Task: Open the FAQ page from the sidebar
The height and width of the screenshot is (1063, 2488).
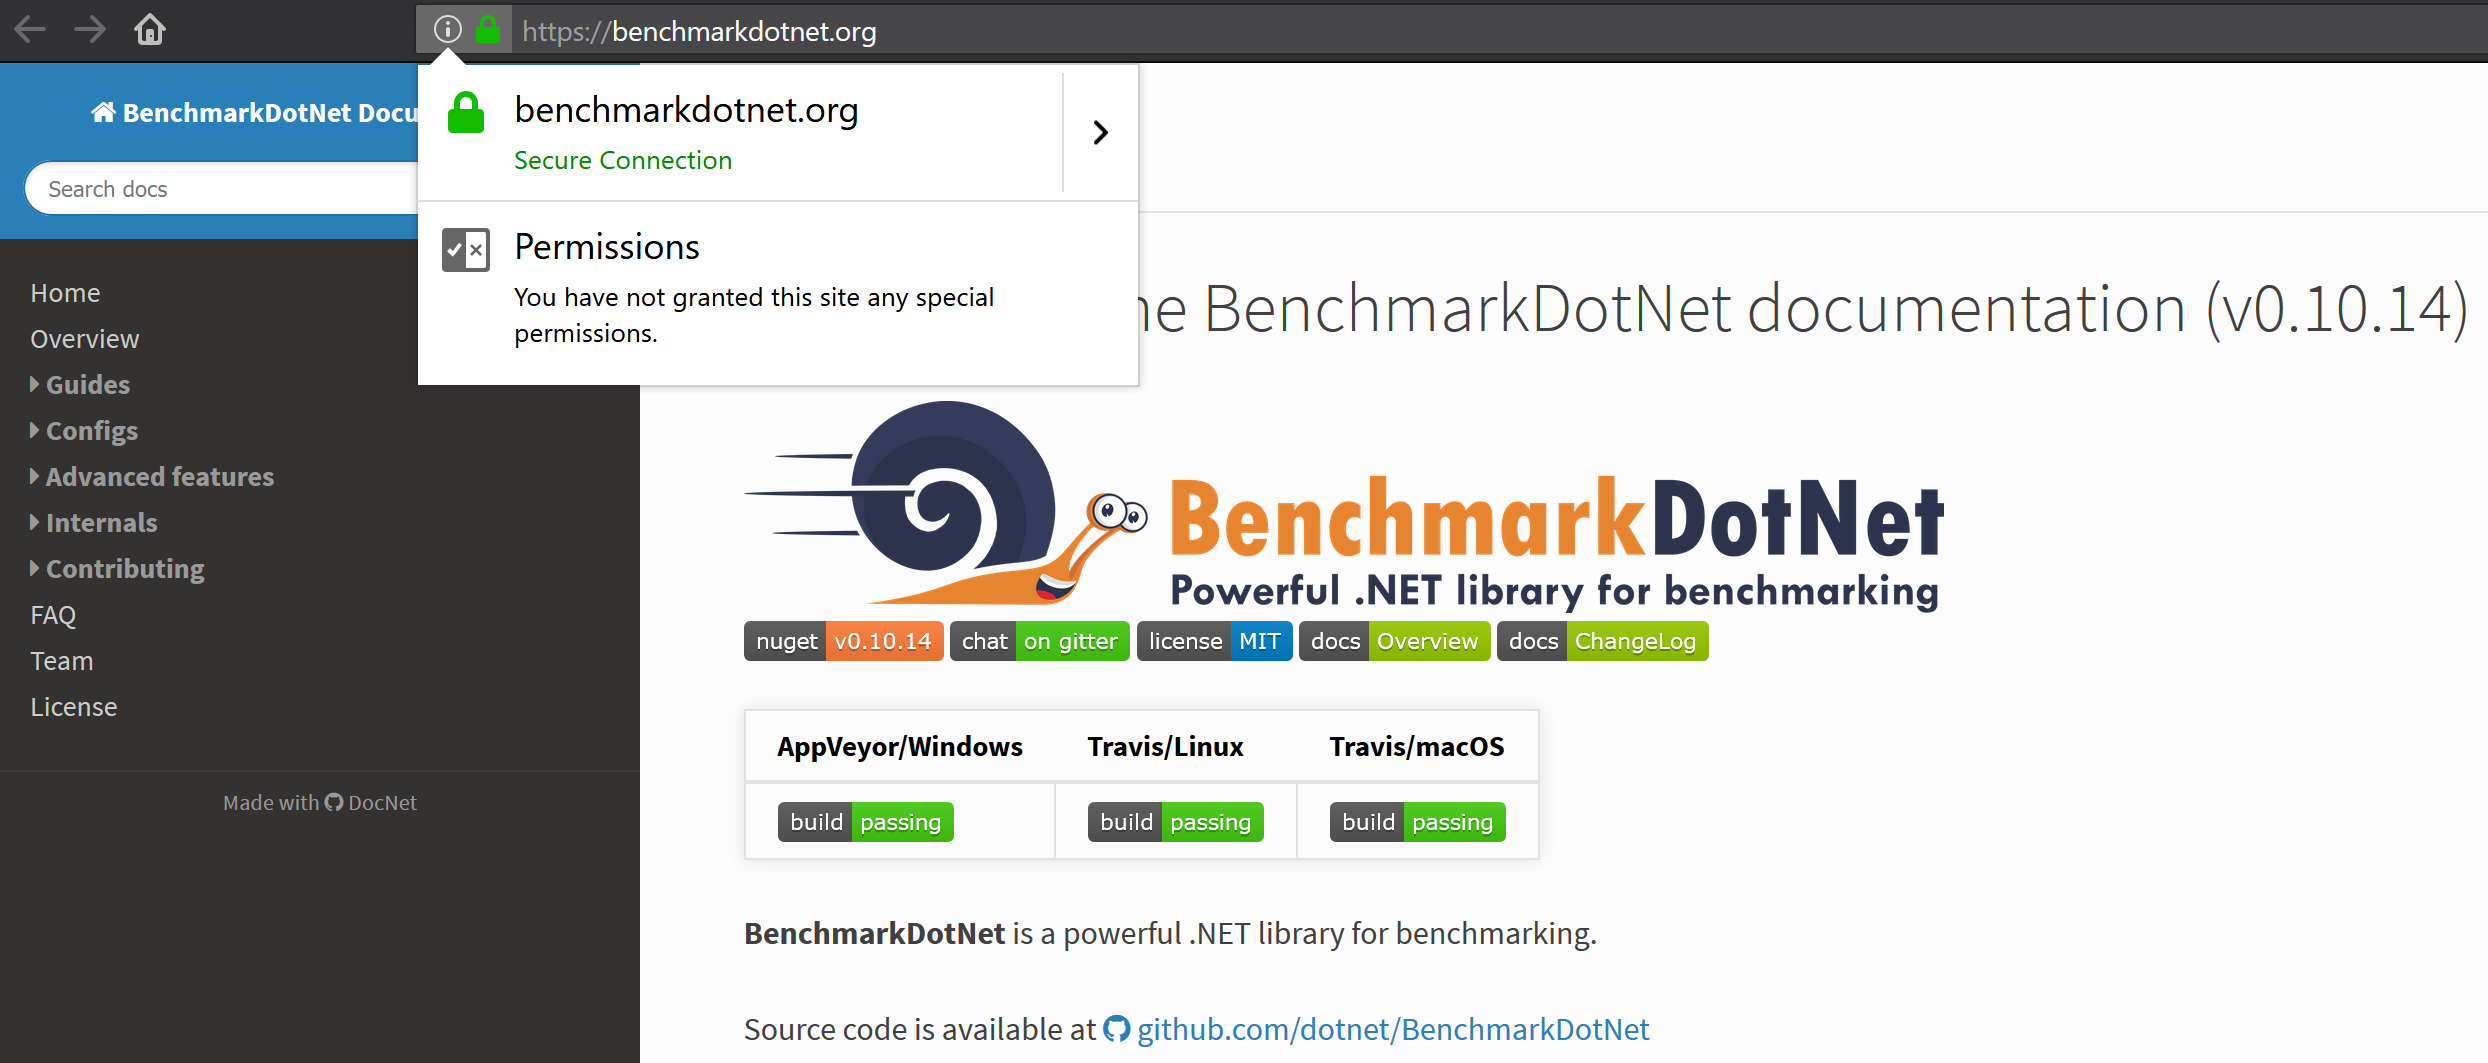Action: (52, 614)
